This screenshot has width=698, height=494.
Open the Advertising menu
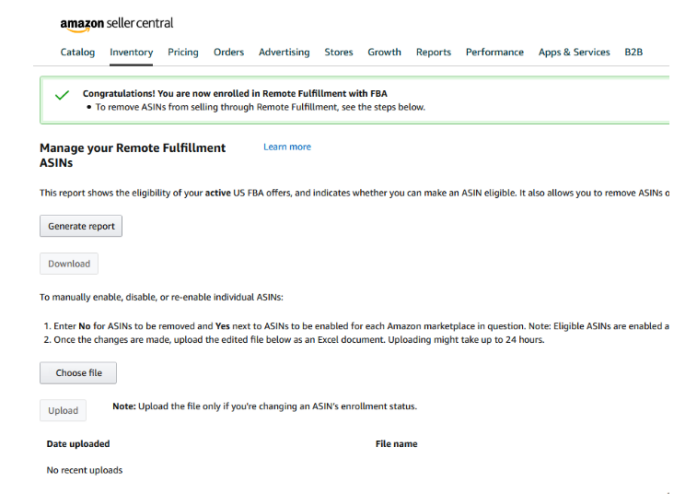284,52
